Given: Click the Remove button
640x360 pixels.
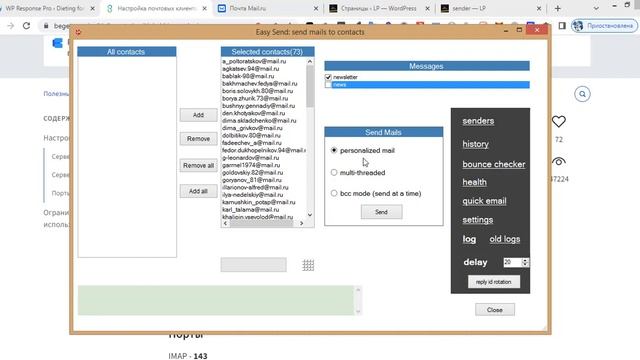Looking at the screenshot, I should tap(198, 139).
